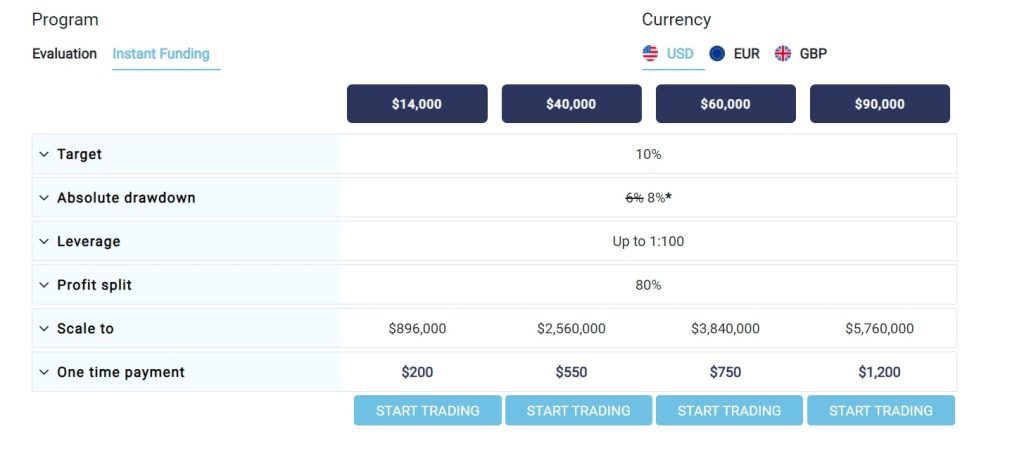Start trading with the $200 plan

428,410
